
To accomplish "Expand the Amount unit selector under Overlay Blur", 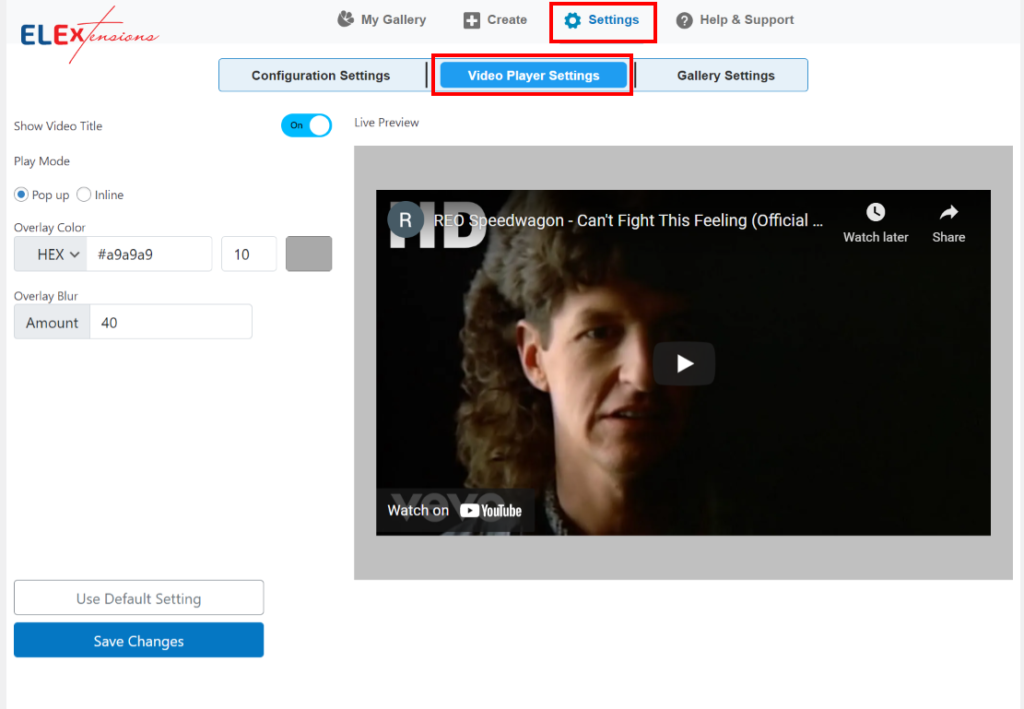I will [51, 322].
